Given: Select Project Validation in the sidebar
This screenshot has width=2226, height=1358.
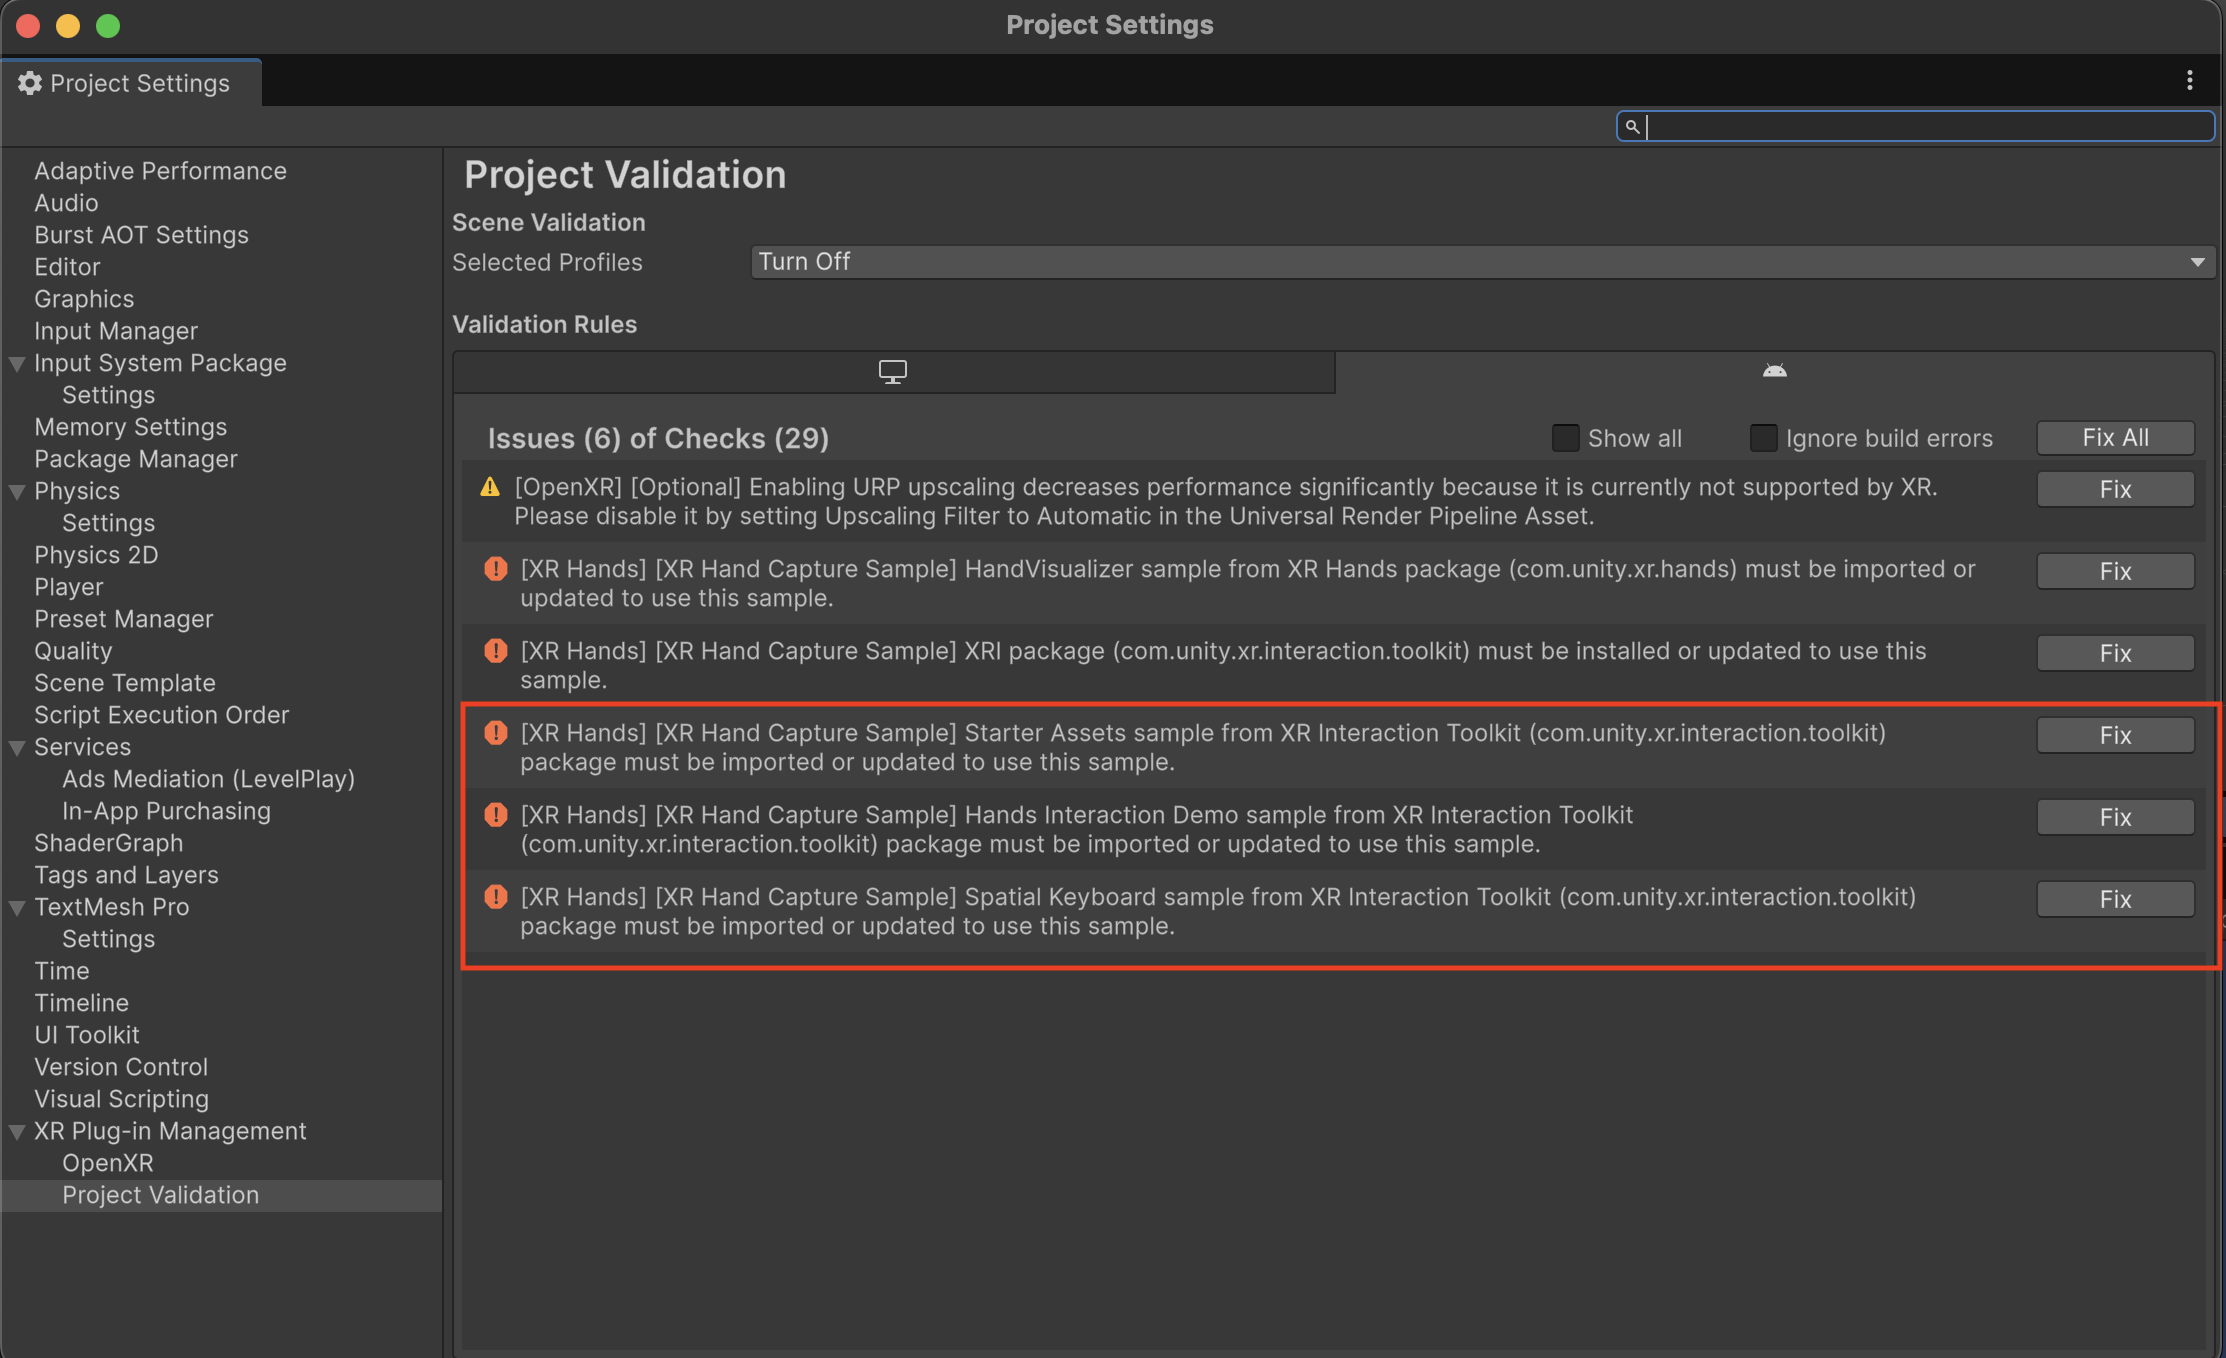Looking at the screenshot, I should pyautogui.click(x=160, y=1195).
